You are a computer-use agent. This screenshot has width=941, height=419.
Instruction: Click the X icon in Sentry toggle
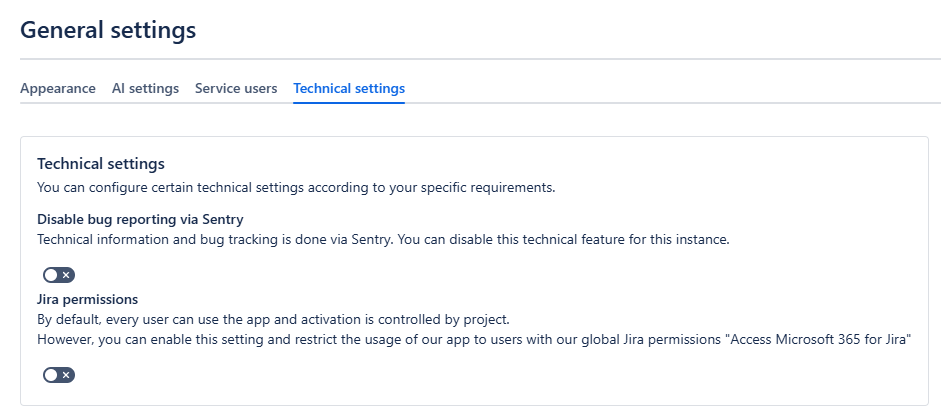coord(66,275)
